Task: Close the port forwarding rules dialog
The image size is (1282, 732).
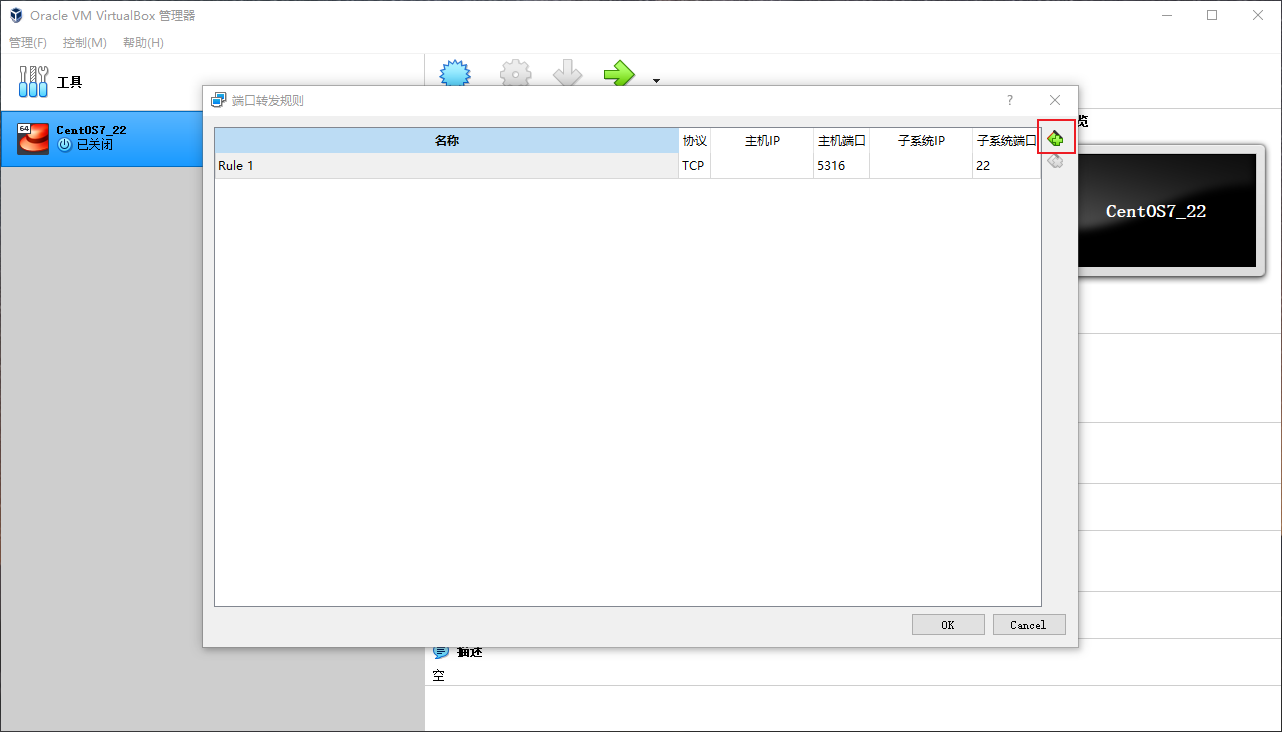Action: pos(1055,100)
